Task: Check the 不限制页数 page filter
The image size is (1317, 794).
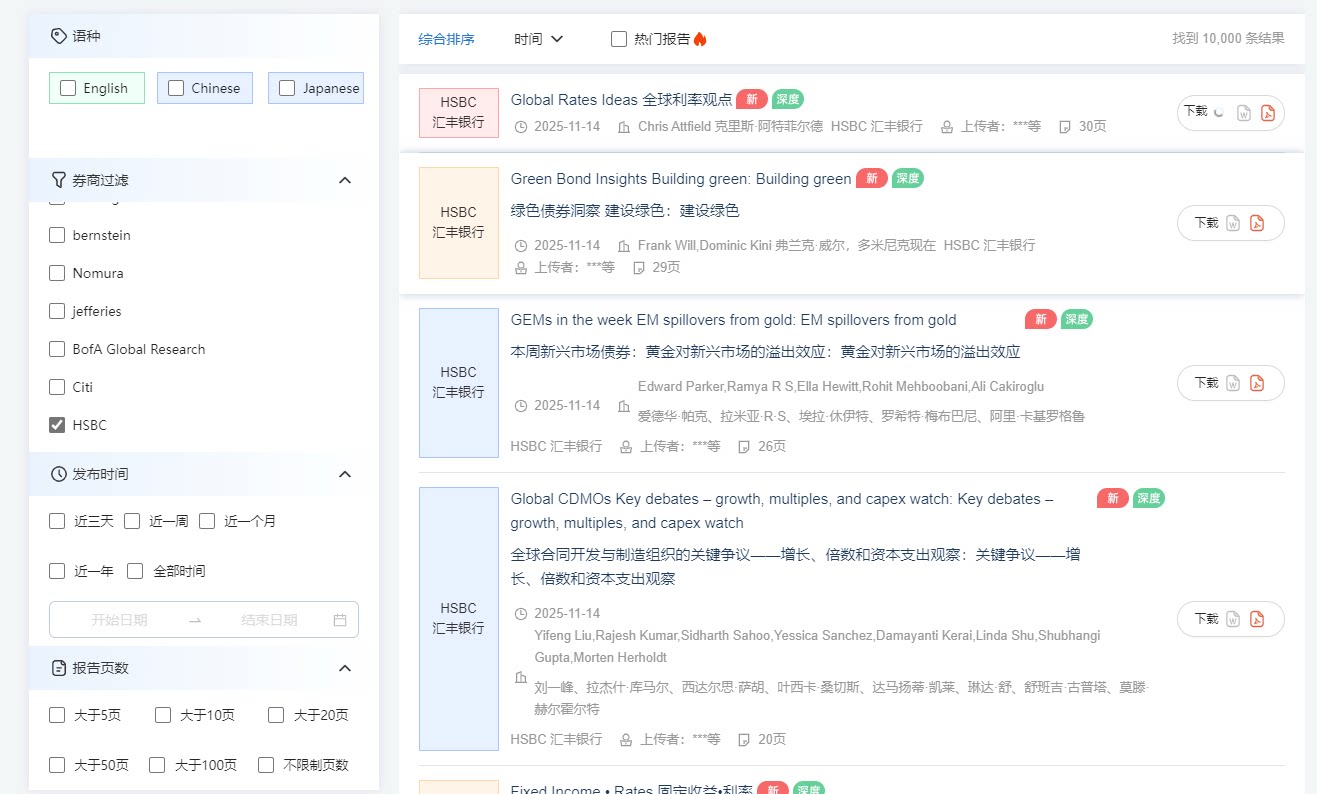Action: (266, 765)
